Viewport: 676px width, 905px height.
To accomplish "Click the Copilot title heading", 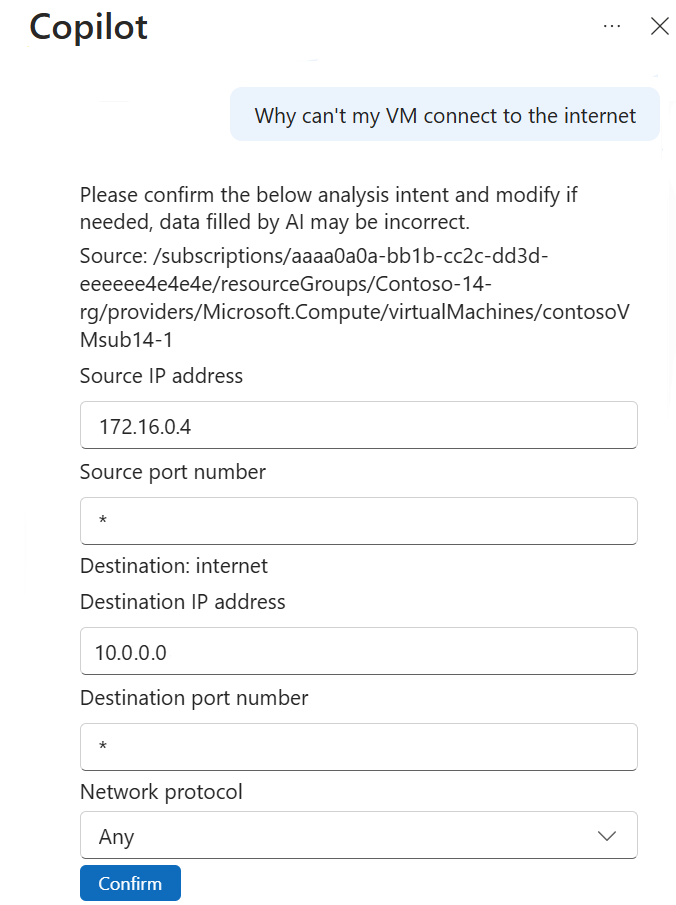I will 89,26.
